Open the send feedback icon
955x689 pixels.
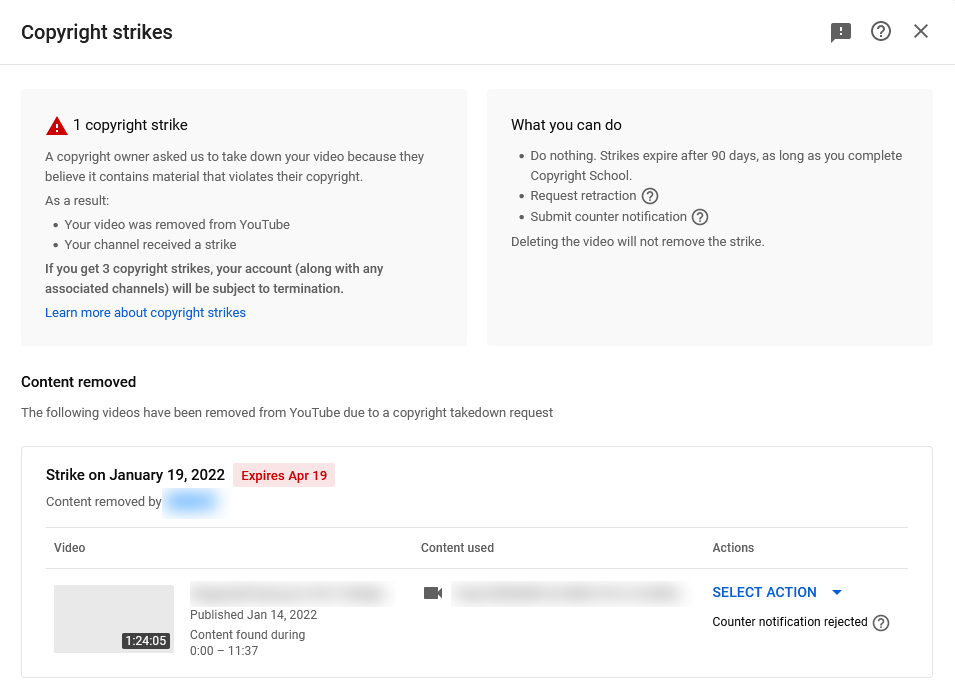[841, 32]
